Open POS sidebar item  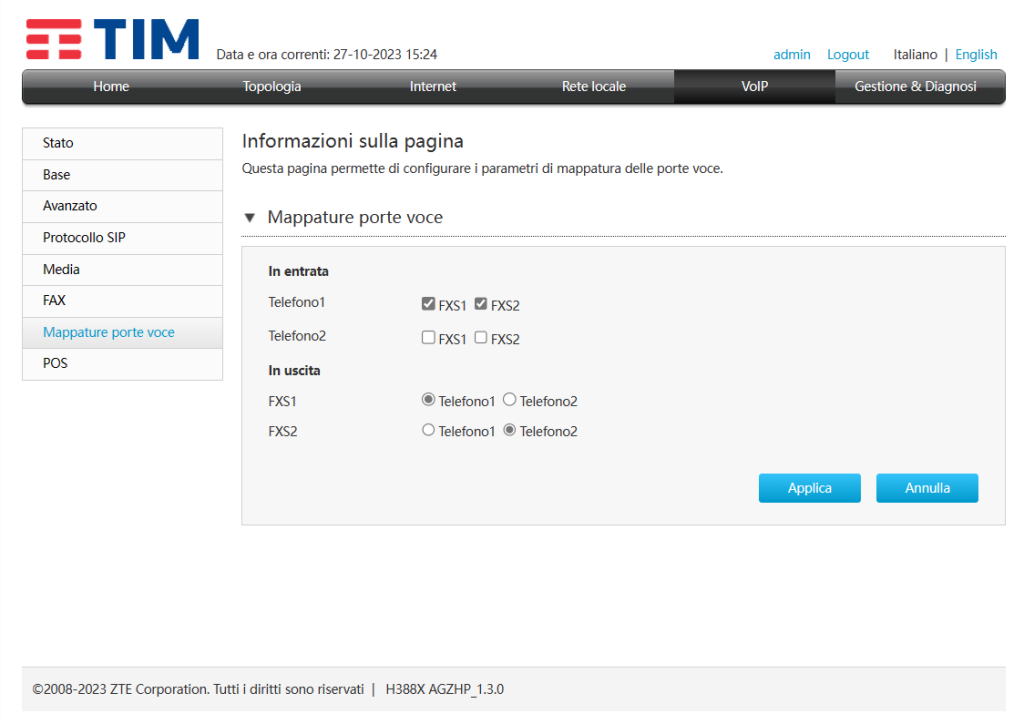[x=123, y=364]
